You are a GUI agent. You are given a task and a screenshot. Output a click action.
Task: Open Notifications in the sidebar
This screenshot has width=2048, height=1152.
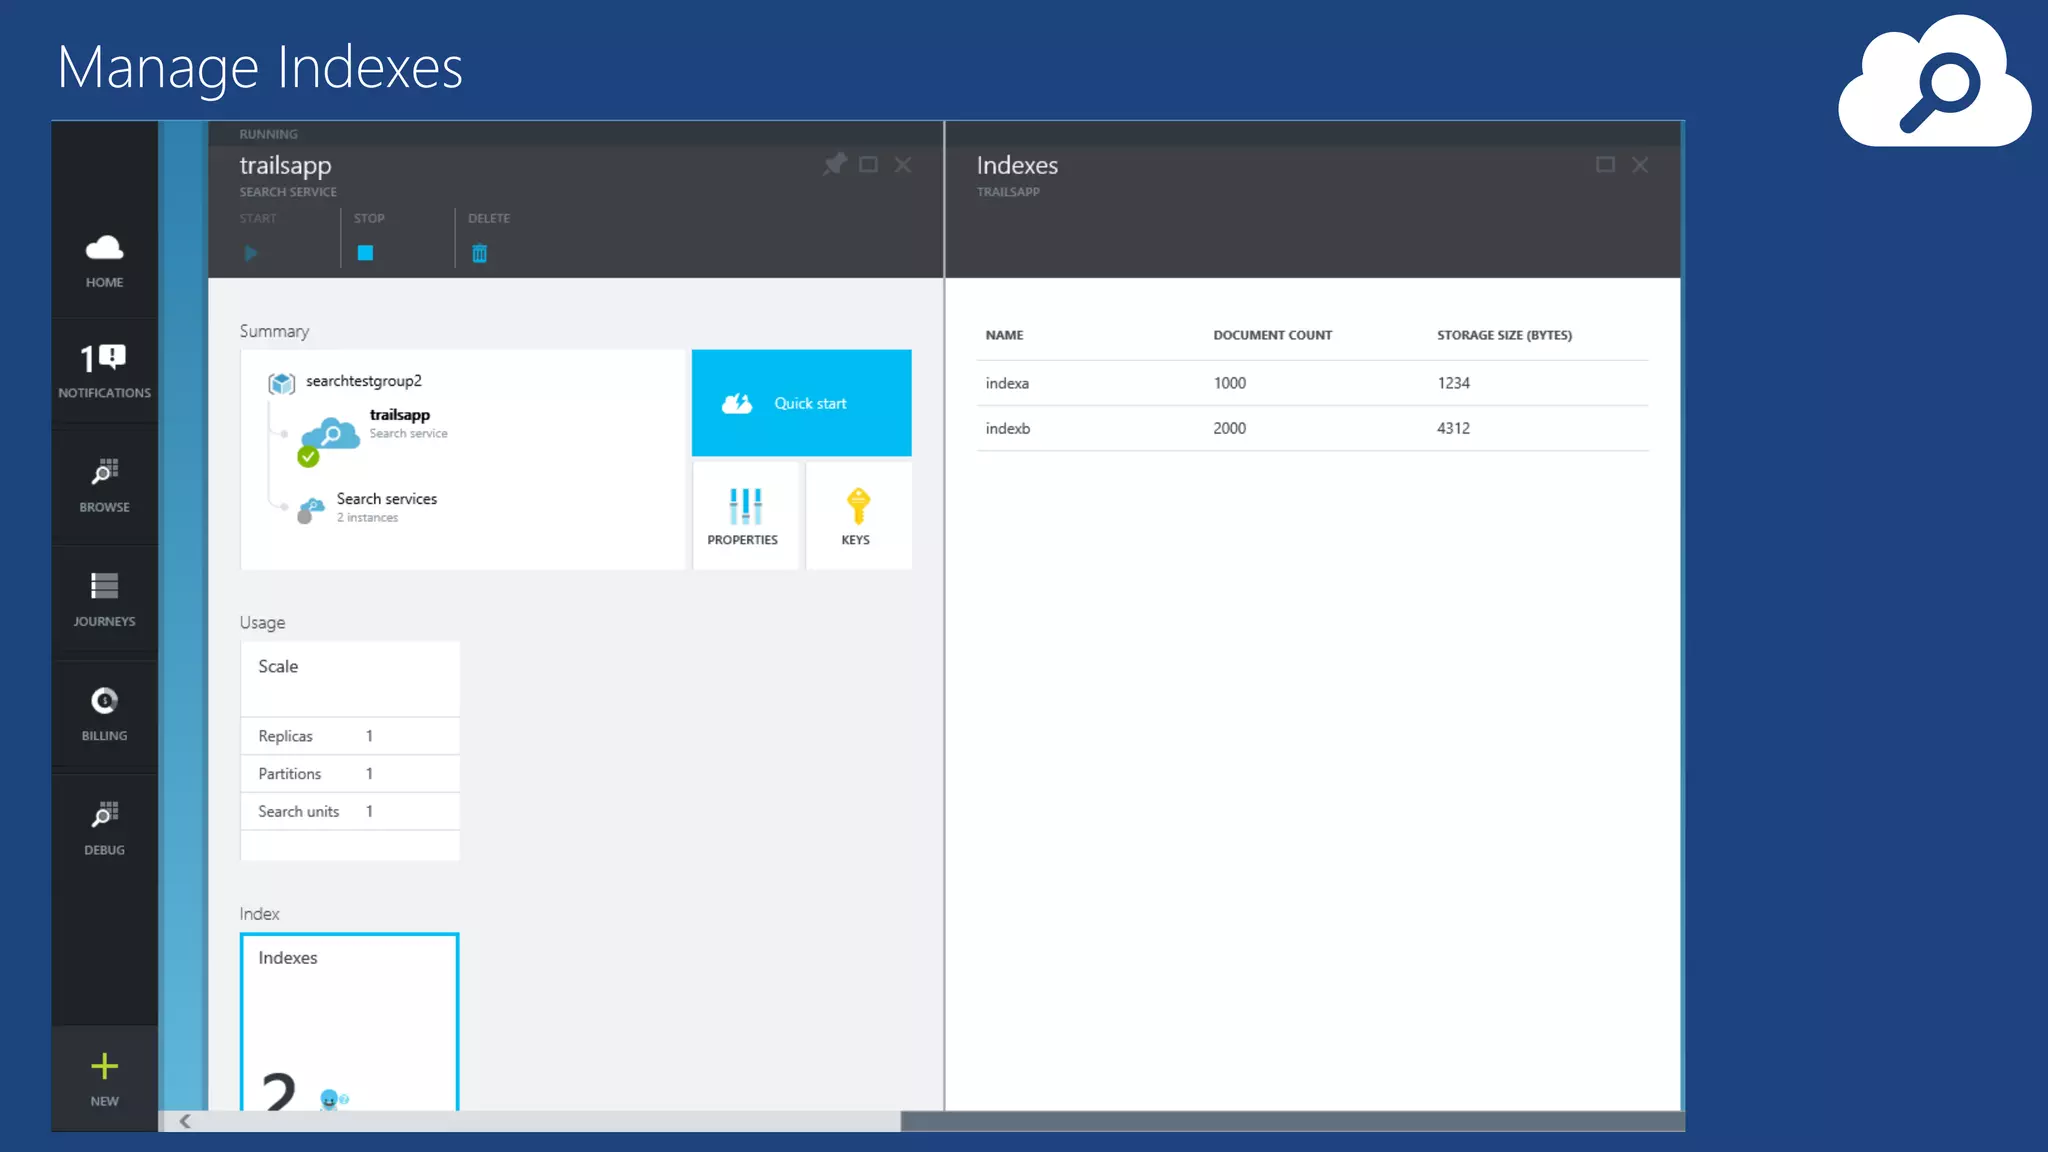click(x=104, y=371)
